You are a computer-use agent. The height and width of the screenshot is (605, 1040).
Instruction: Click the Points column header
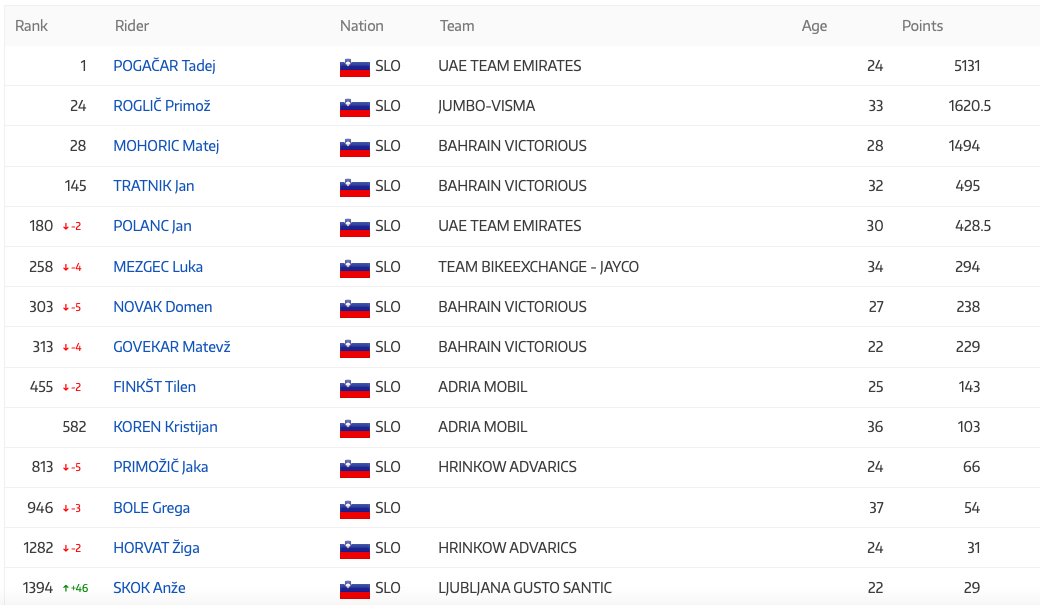[922, 26]
